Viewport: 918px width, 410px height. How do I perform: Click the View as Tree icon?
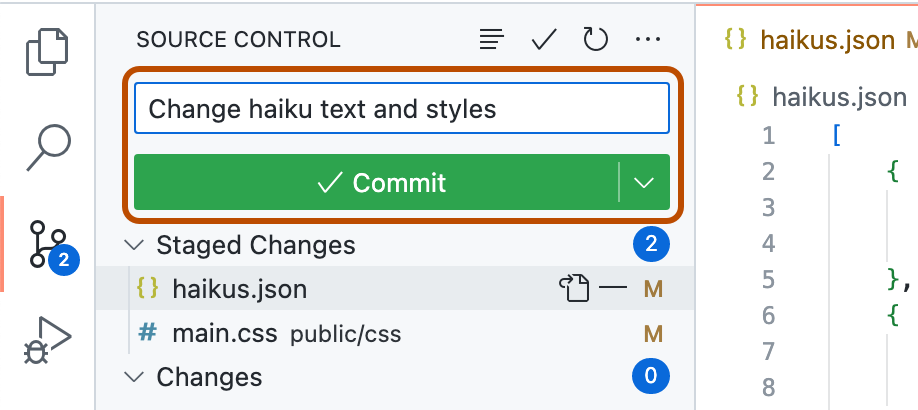coord(491,40)
